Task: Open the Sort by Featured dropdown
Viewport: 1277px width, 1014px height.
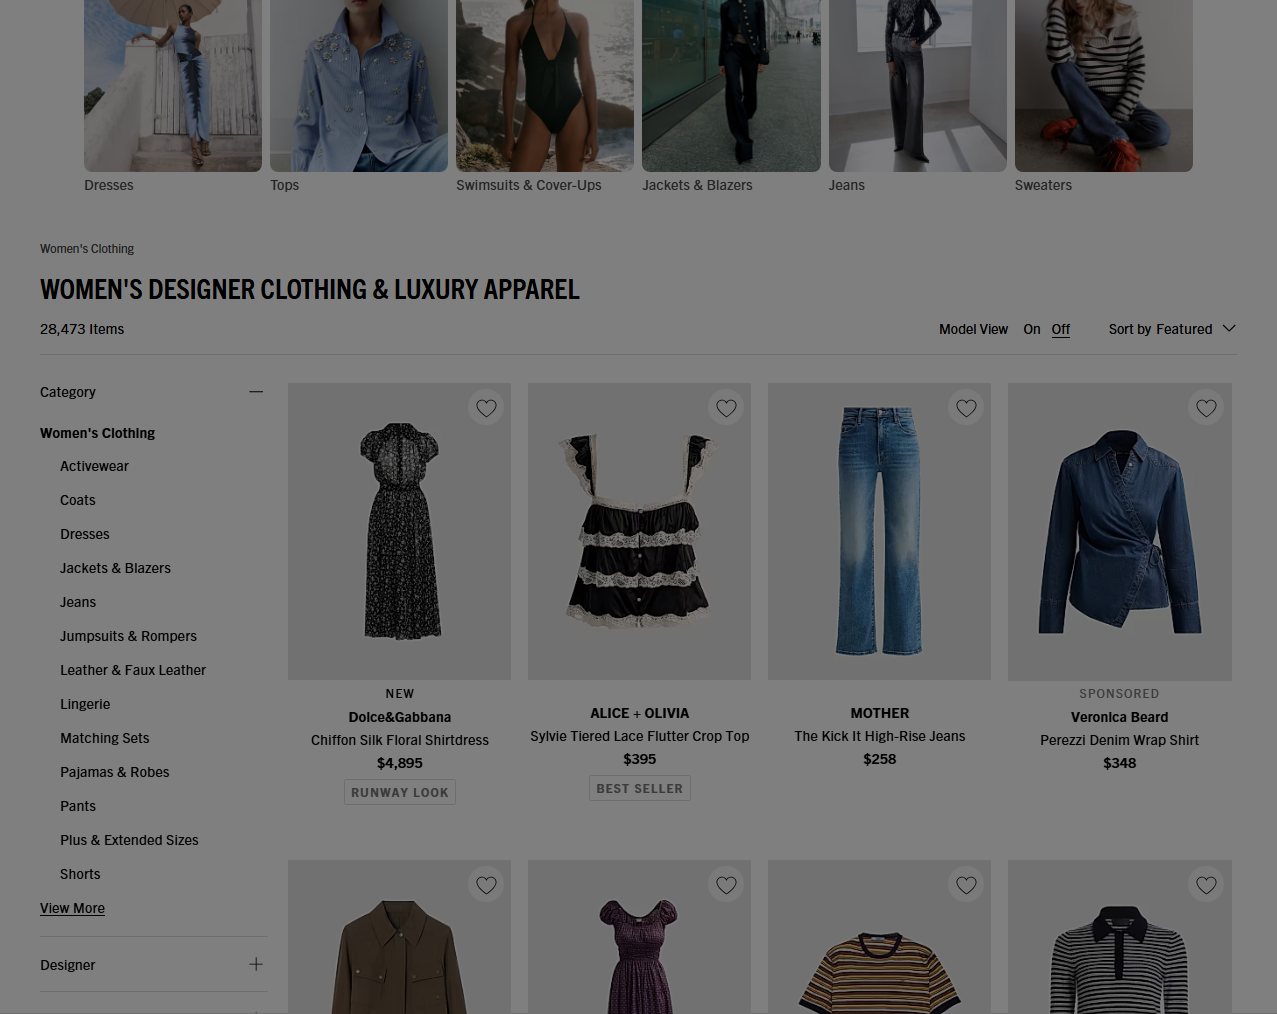Action: point(1172,329)
